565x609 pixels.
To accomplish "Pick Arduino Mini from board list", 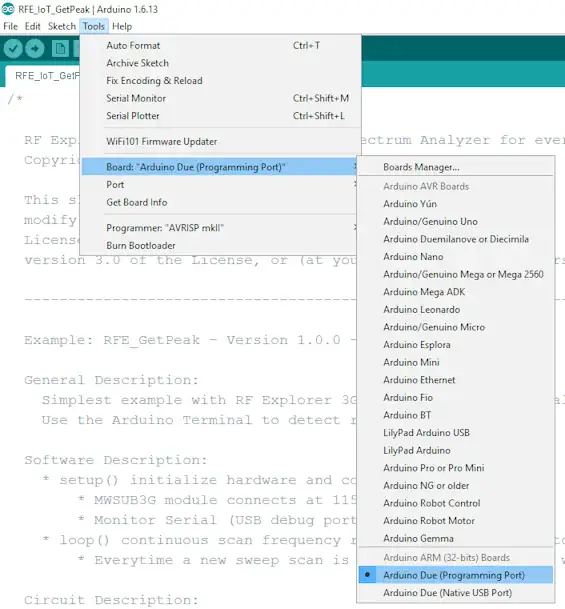I will (x=456, y=362).
